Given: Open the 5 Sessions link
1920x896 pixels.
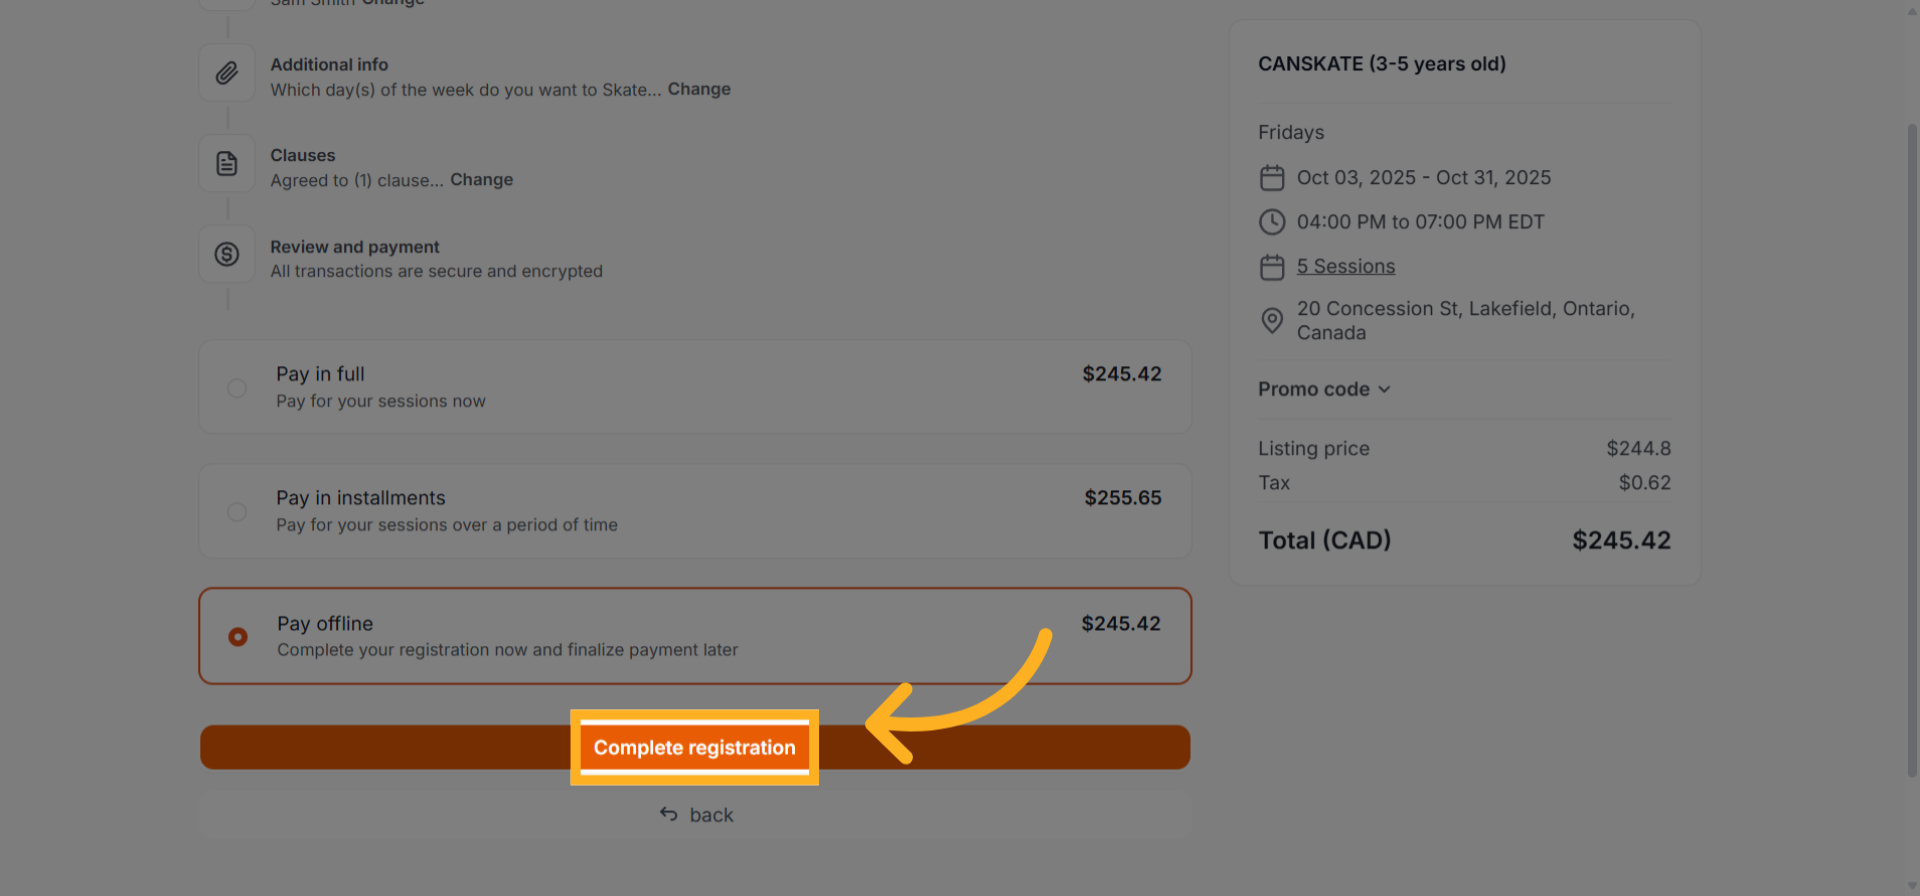Looking at the screenshot, I should point(1346,267).
